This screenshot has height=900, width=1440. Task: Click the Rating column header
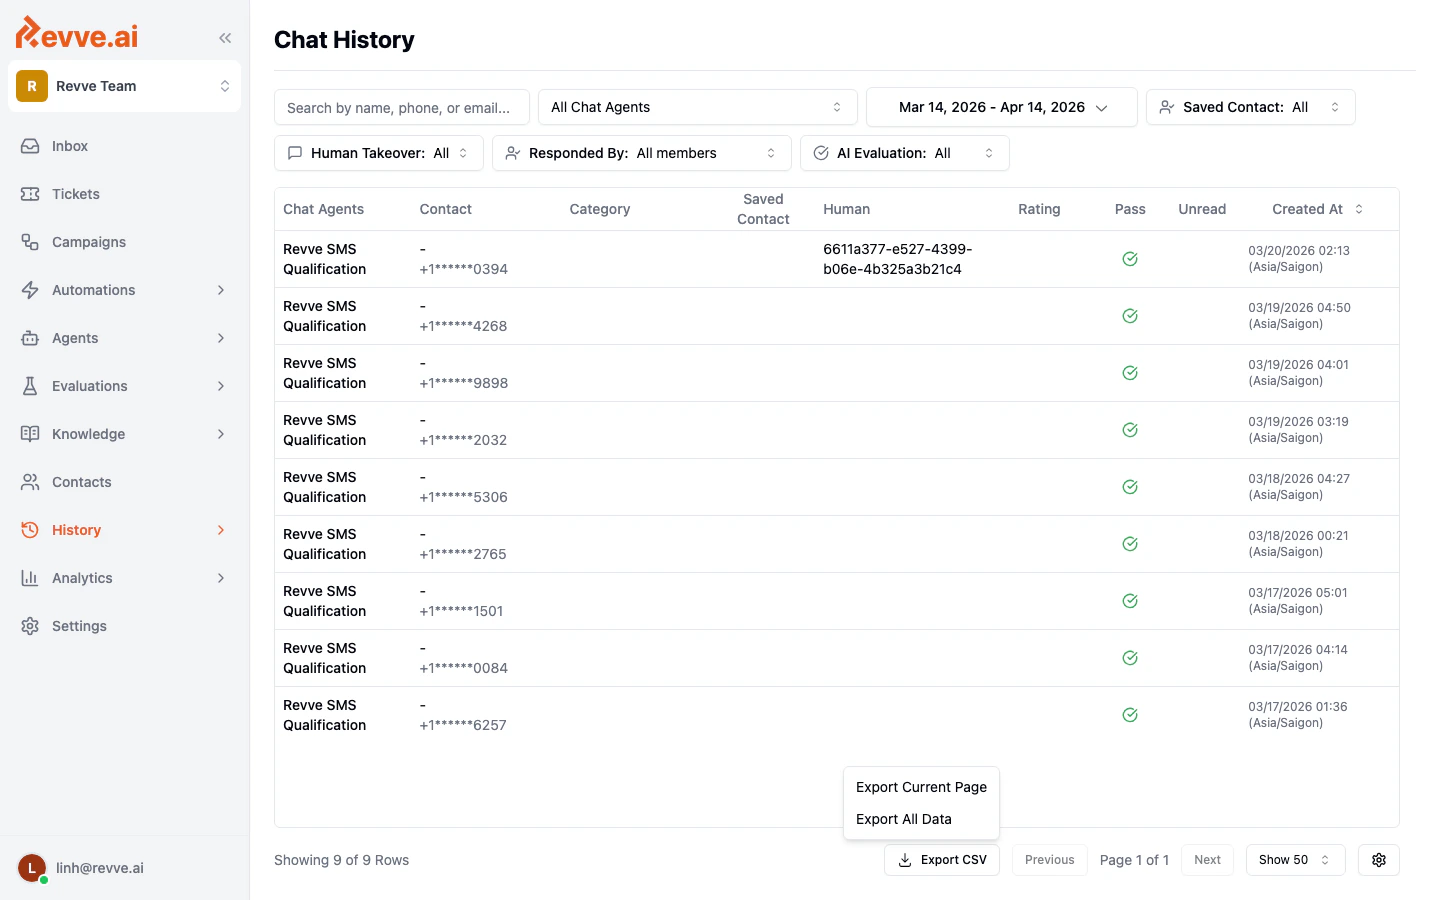click(x=1039, y=209)
